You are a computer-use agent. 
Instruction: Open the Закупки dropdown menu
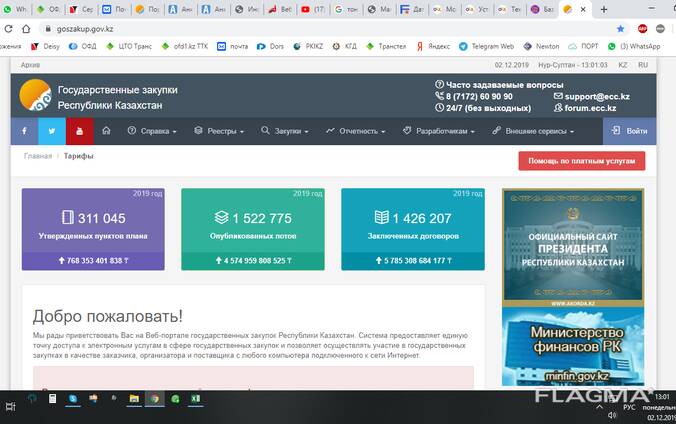285,131
